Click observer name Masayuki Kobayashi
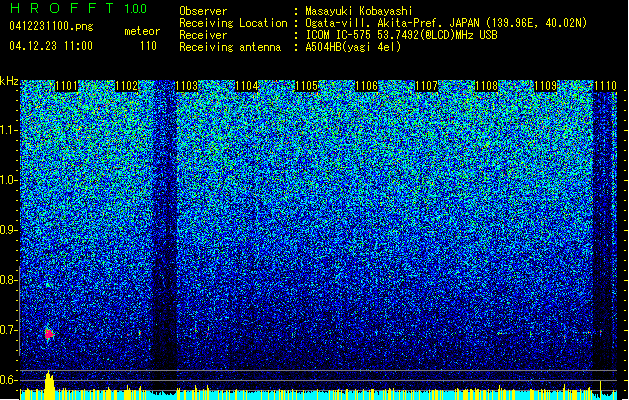 coord(358,11)
